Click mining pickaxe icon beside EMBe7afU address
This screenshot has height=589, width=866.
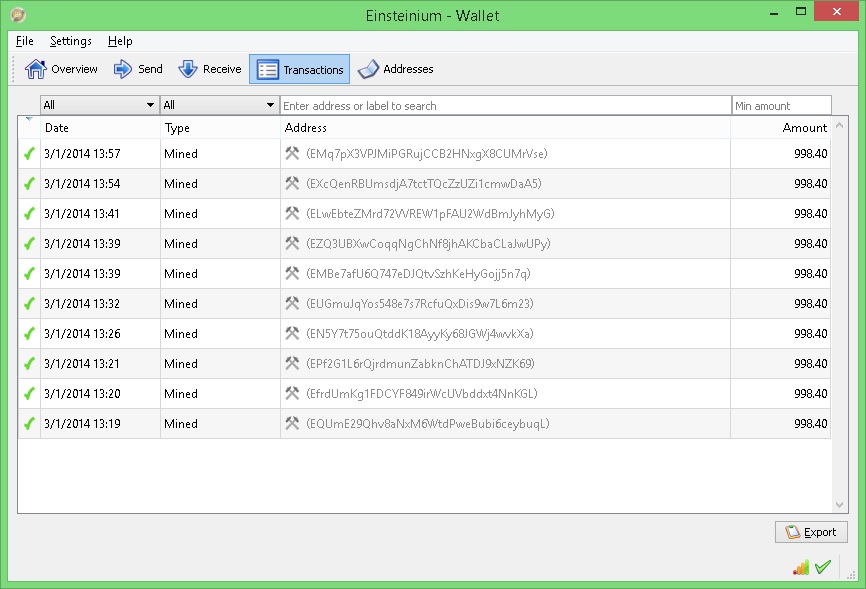click(292, 273)
